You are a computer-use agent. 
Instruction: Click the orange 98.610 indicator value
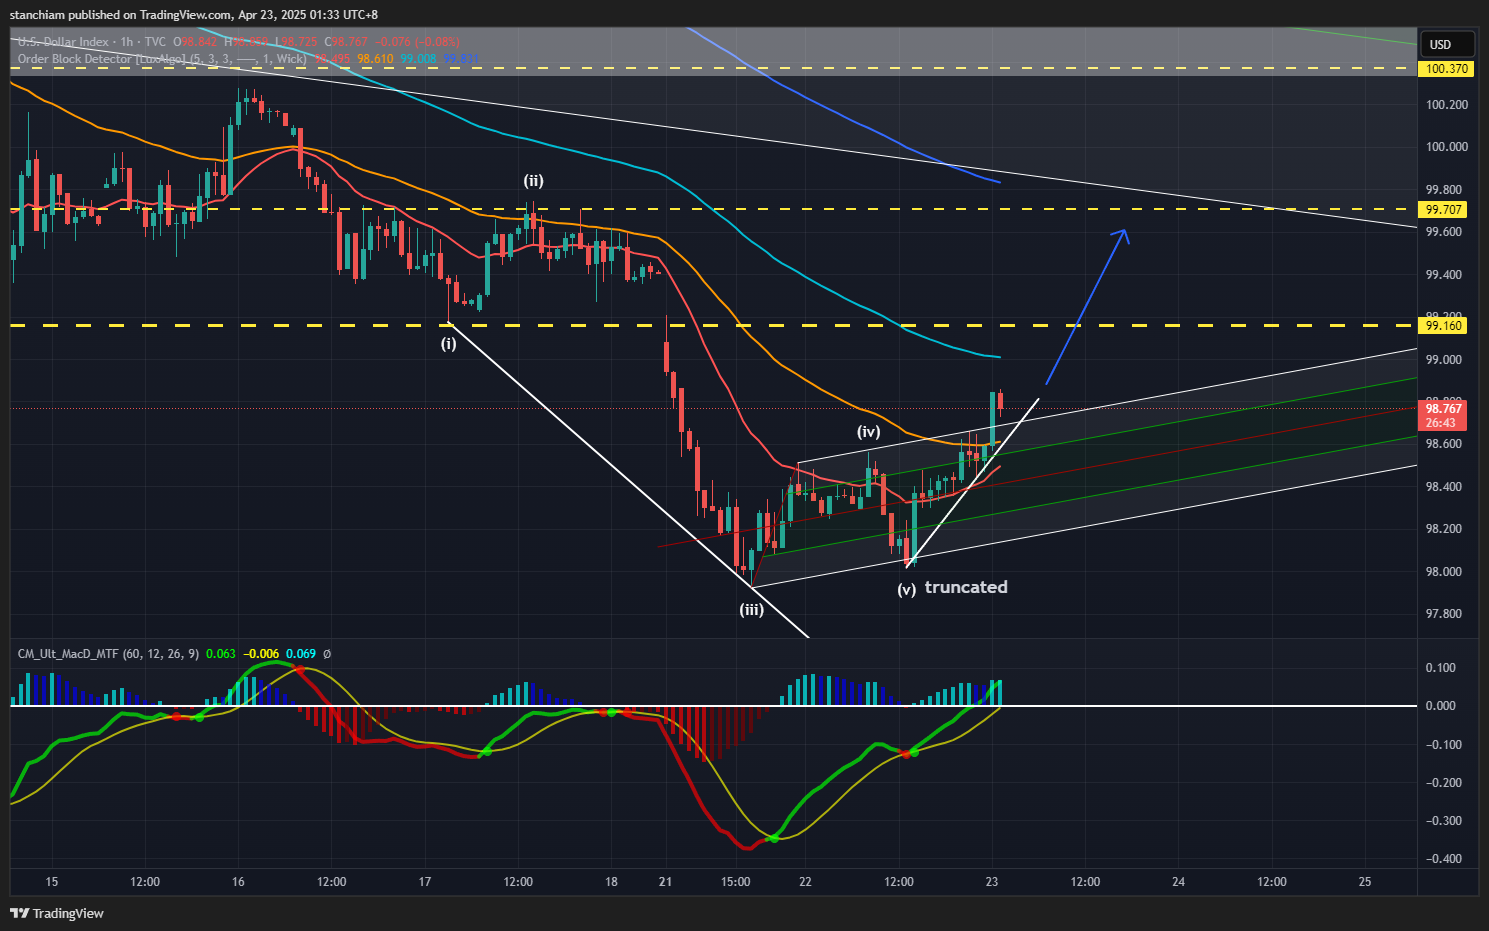(375, 59)
